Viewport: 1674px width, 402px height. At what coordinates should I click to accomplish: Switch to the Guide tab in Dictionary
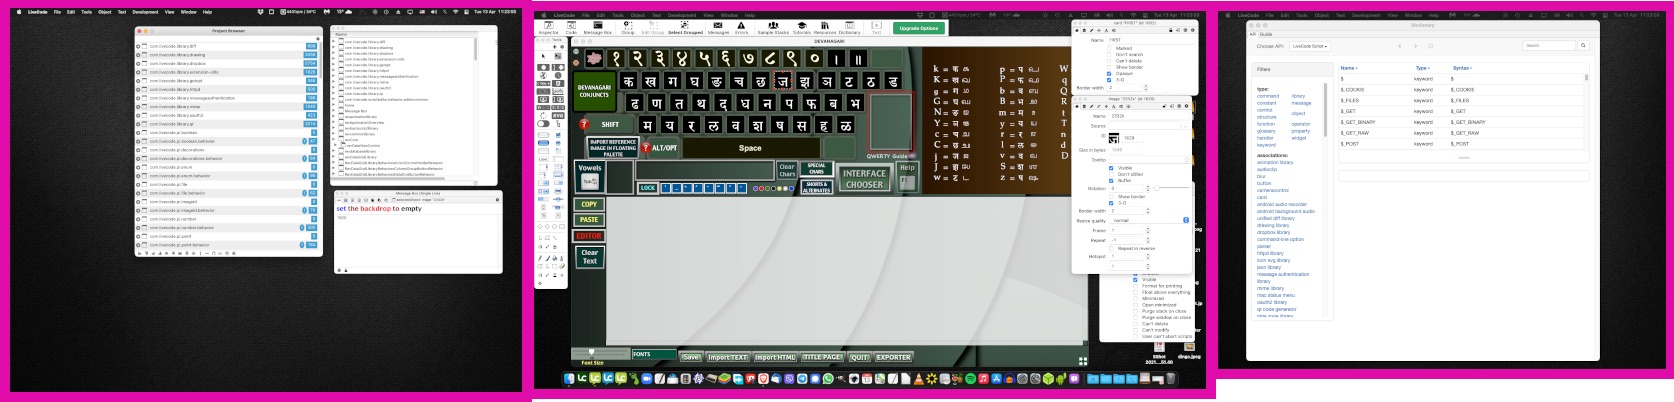[1266, 34]
